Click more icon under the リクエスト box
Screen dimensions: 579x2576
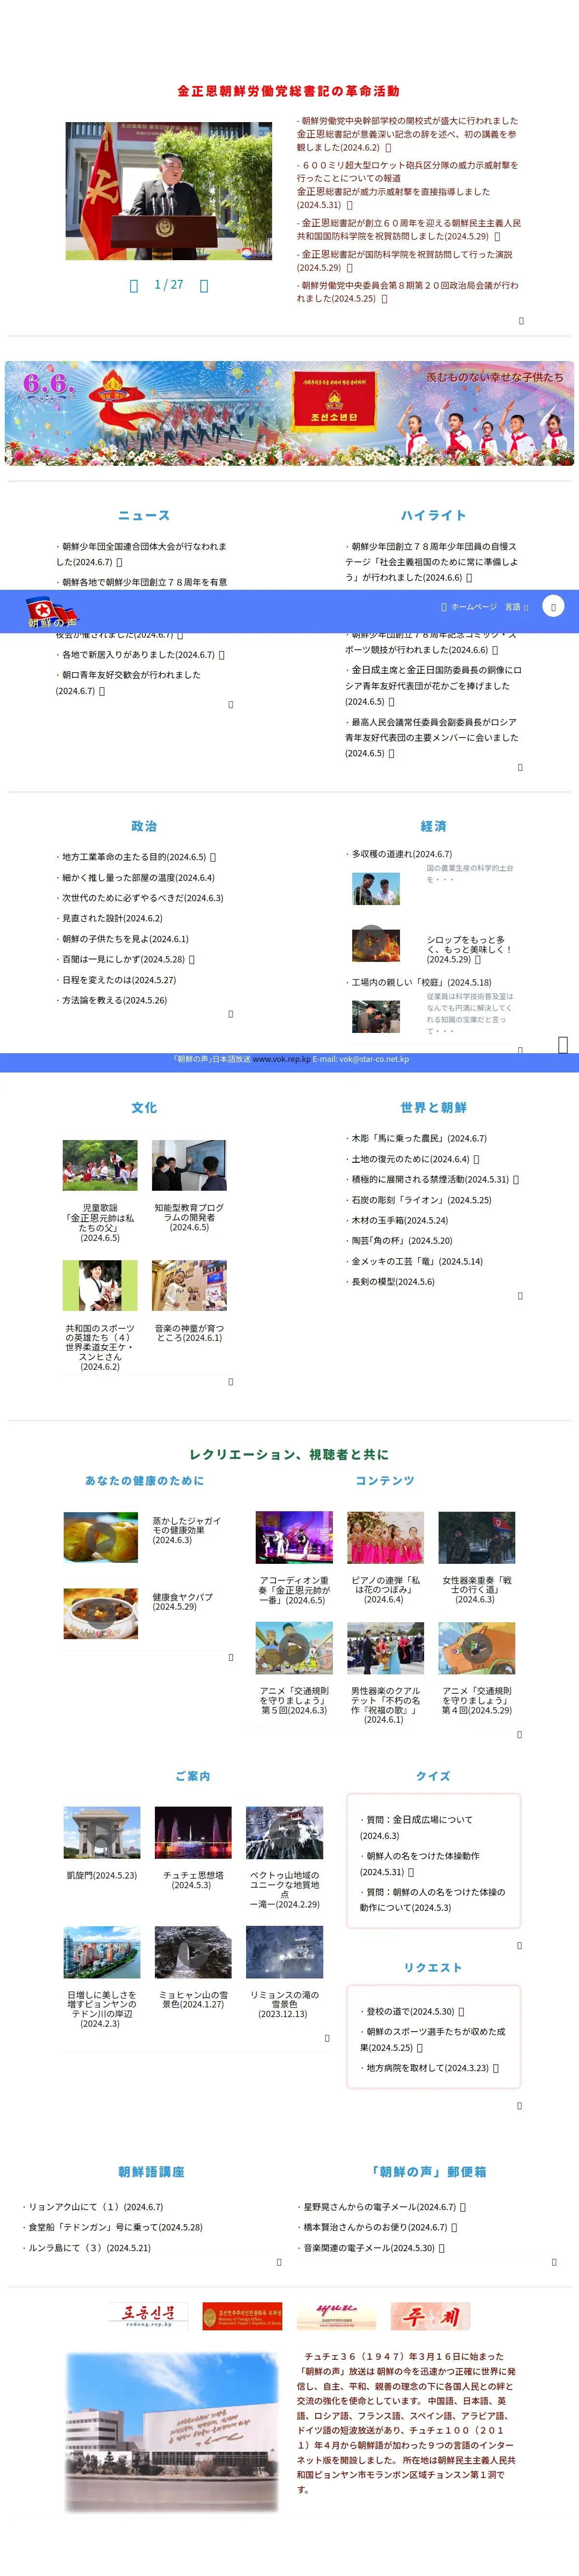519,2105
